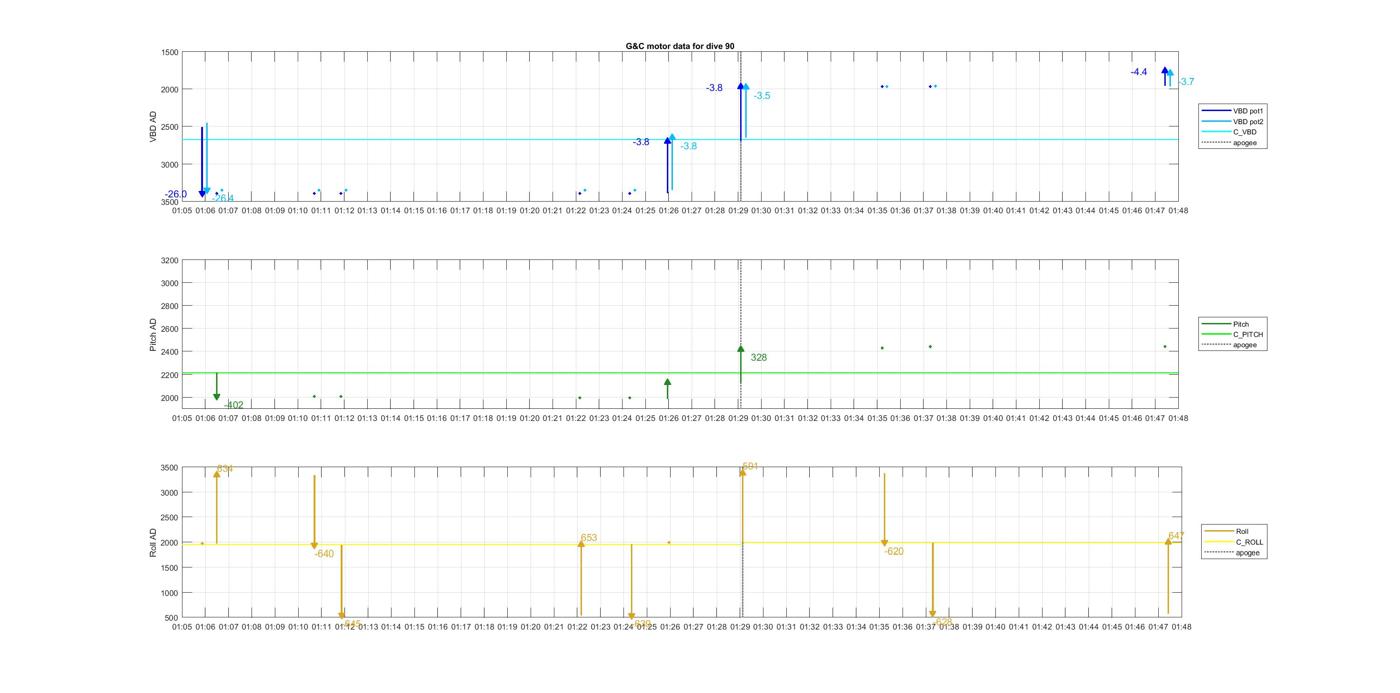Click the dark blue line sample beside VBD pot1

(1216, 111)
